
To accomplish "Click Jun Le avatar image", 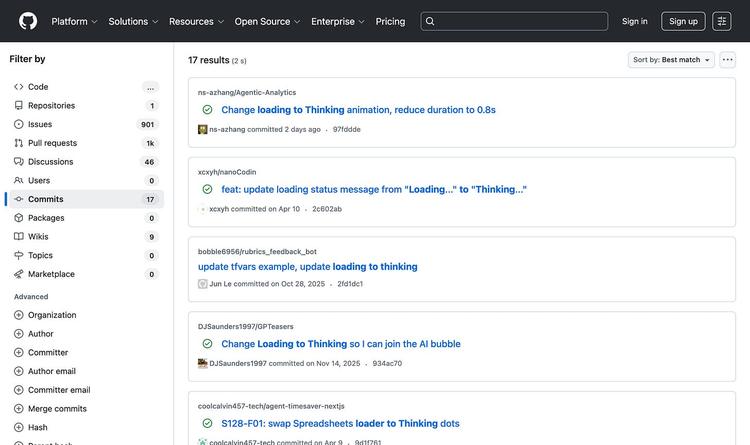I will tap(202, 284).
